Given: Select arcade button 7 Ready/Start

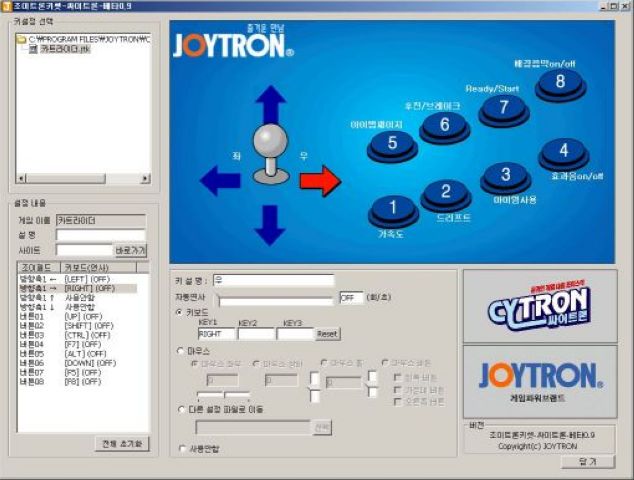Looking at the screenshot, I should [504, 110].
